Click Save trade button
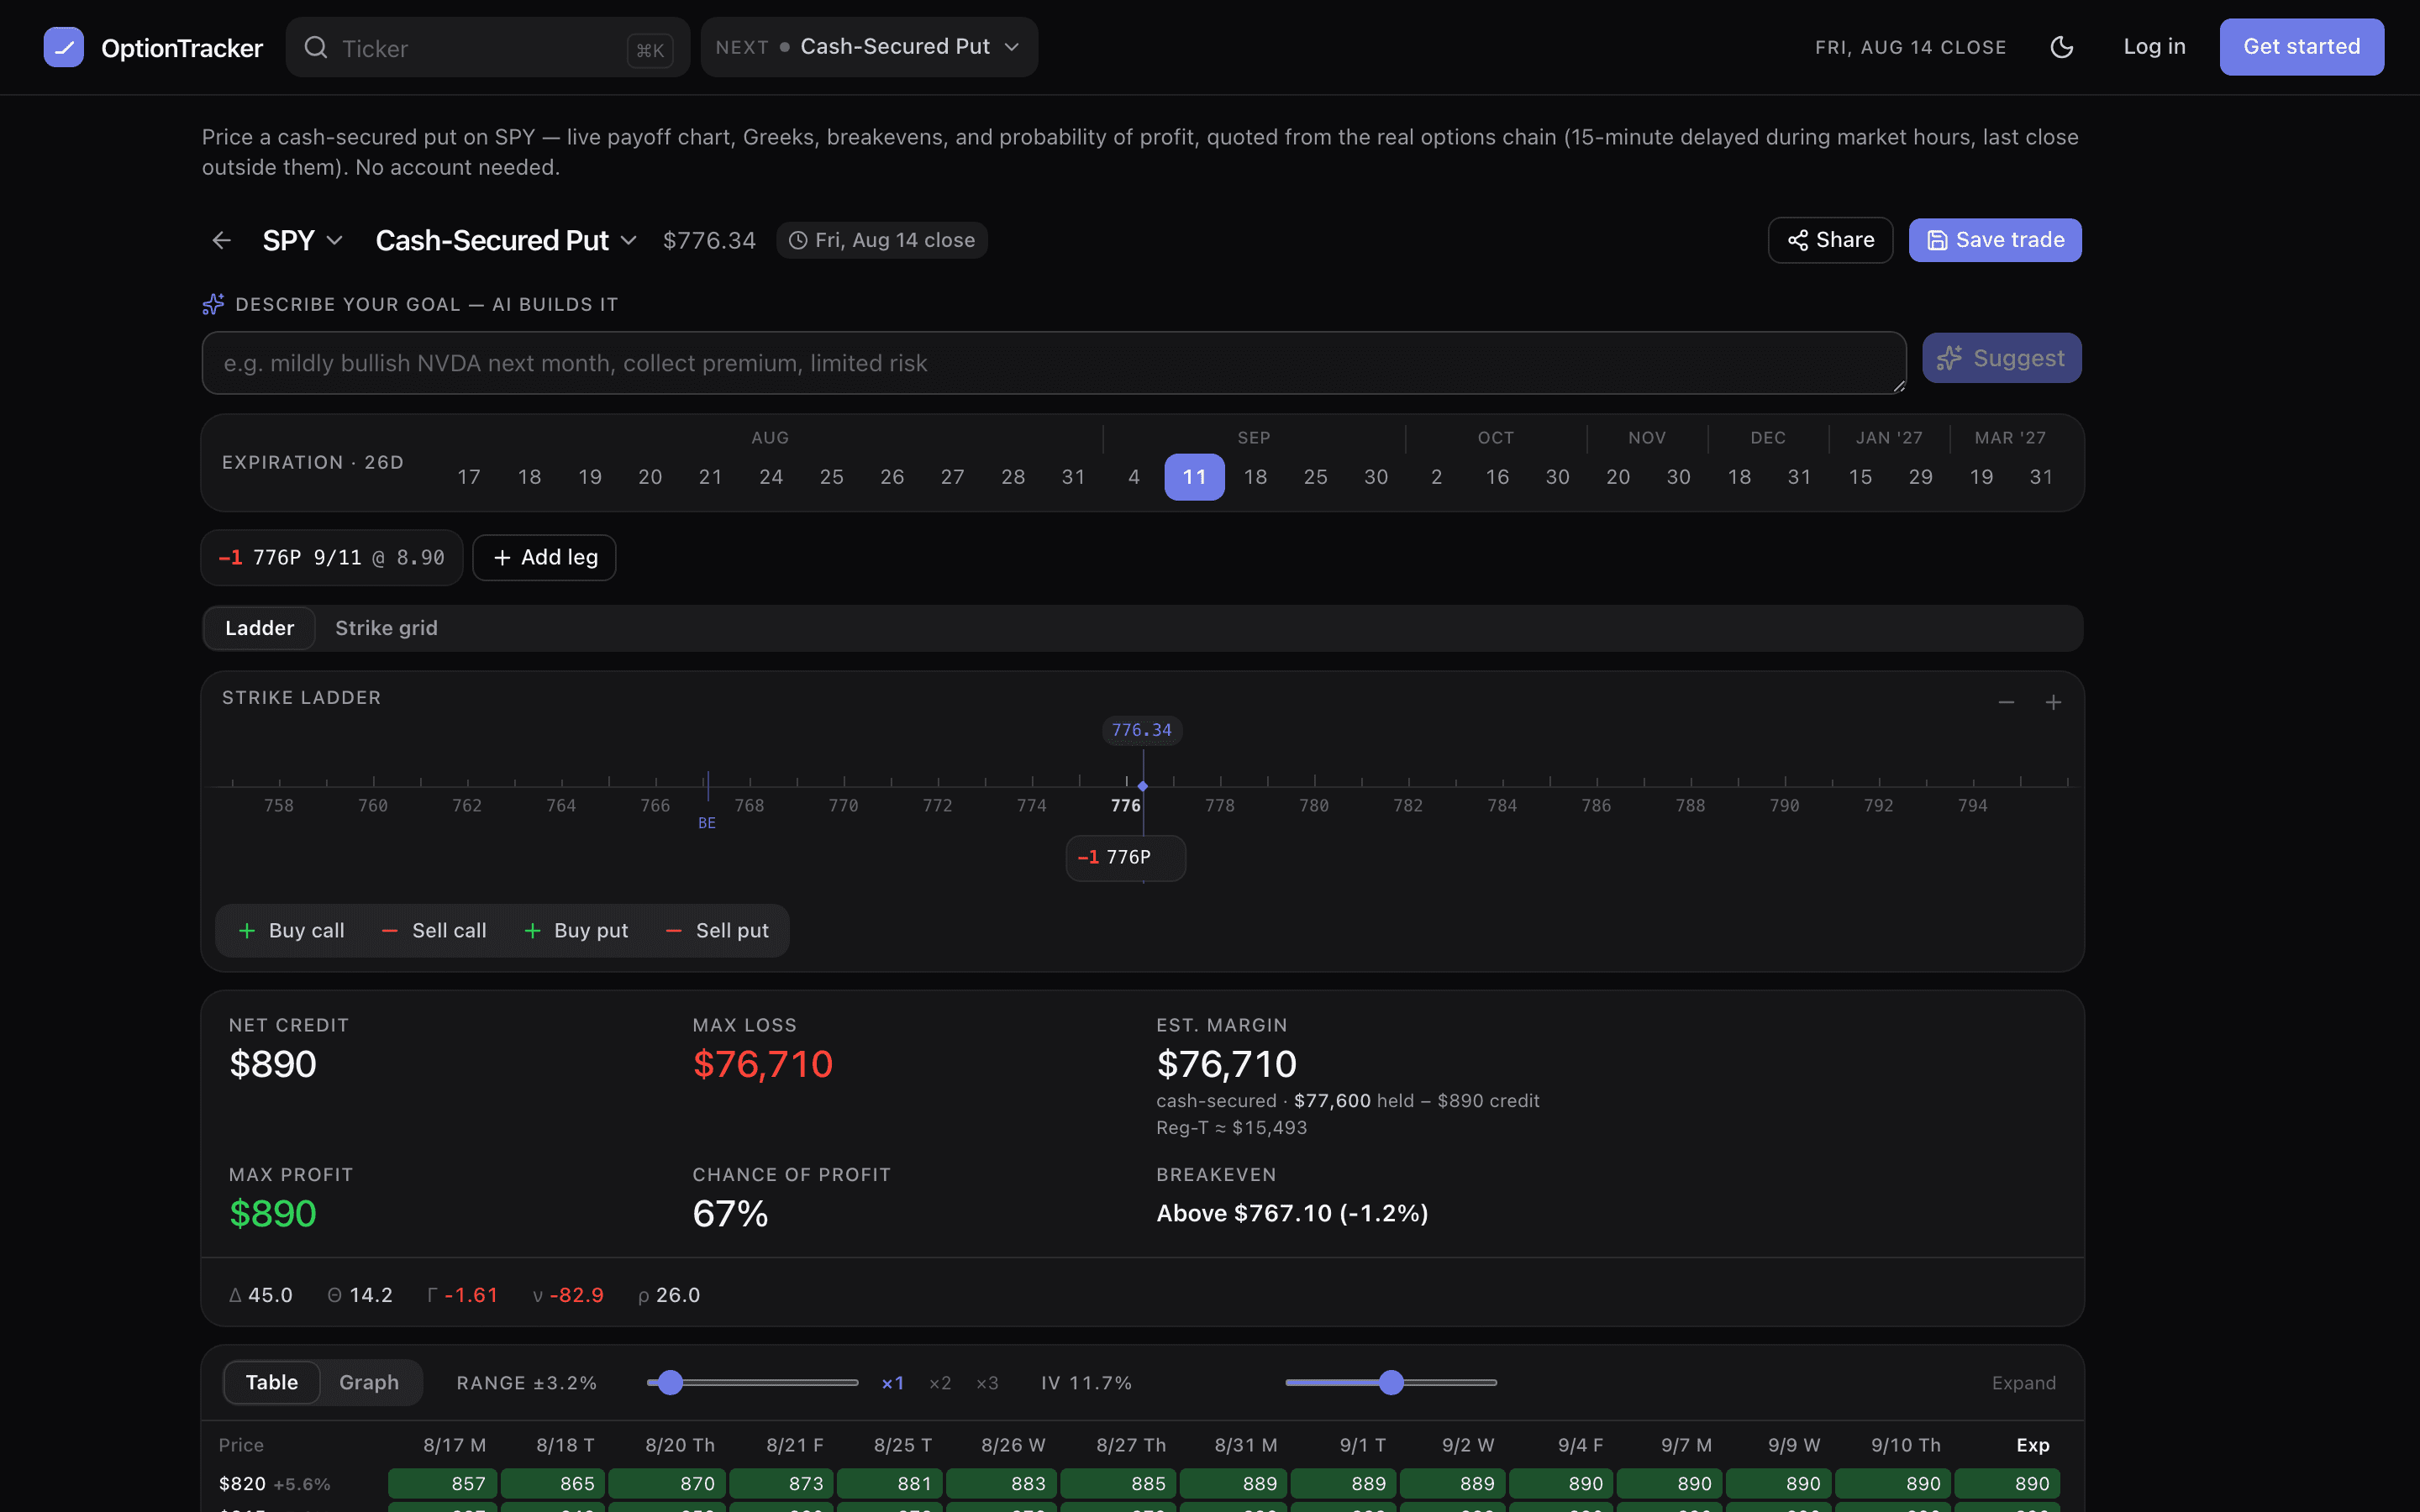 (1995, 240)
